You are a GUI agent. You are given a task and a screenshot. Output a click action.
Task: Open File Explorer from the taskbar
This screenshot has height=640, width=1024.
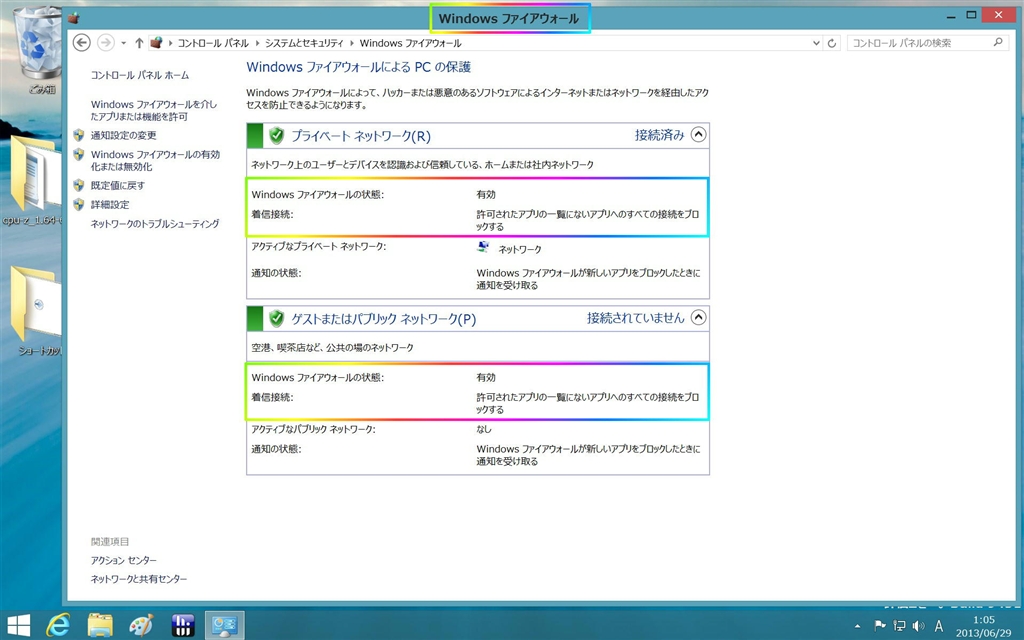tap(100, 625)
